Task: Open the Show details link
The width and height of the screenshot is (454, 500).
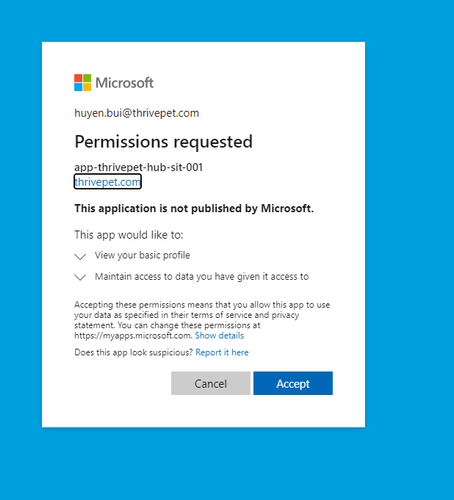Action: coord(219,335)
